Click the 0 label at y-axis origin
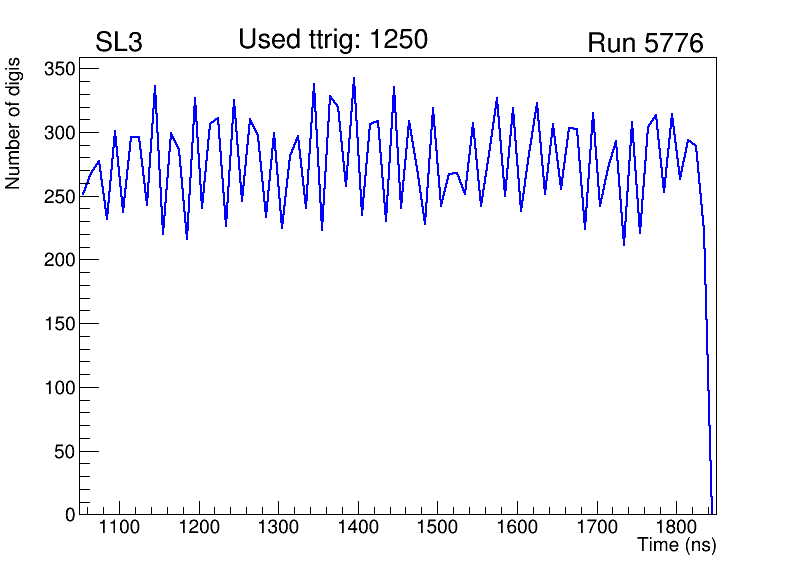The image size is (796, 572). pyautogui.click(x=70, y=515)
